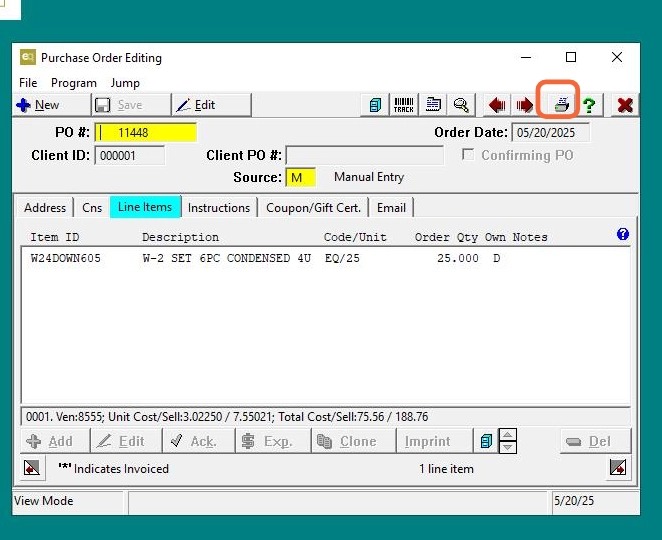The height and width of the screenshot is (540, 662).
Task: Click the Imprint button
Action: click(434, 441)
